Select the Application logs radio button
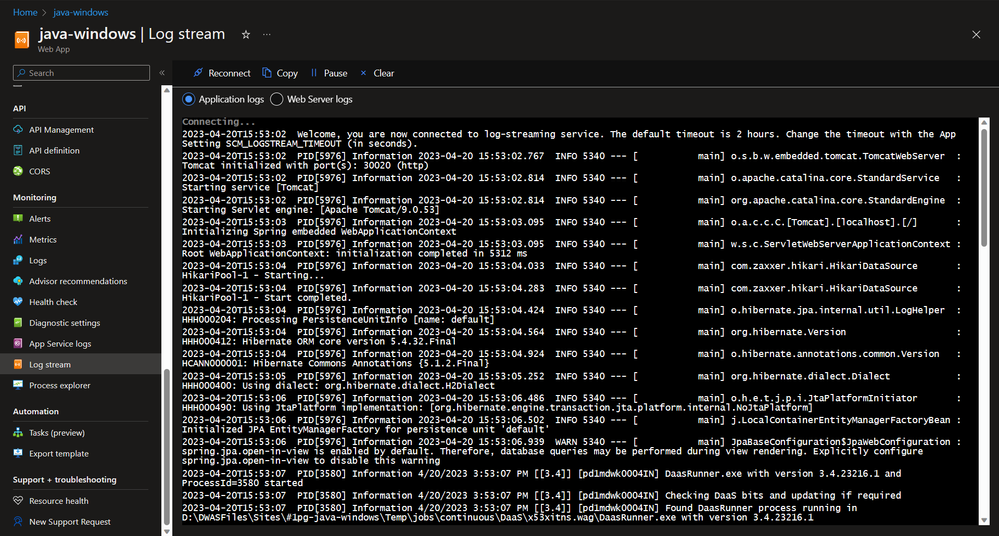999x536 pixels. pyautogui.click(x=189, y=99)
